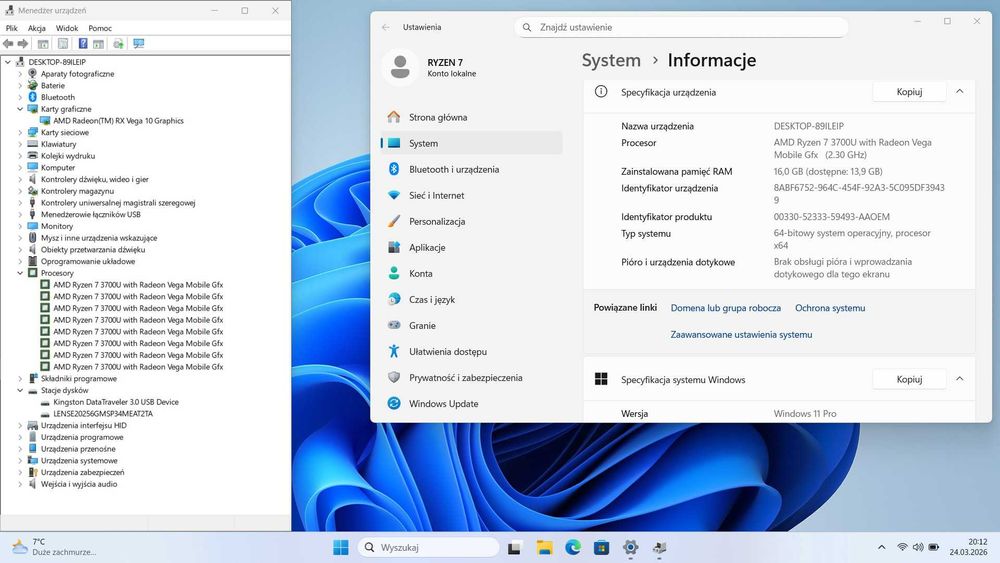Open the Widok menu

(x=66, y=28)
